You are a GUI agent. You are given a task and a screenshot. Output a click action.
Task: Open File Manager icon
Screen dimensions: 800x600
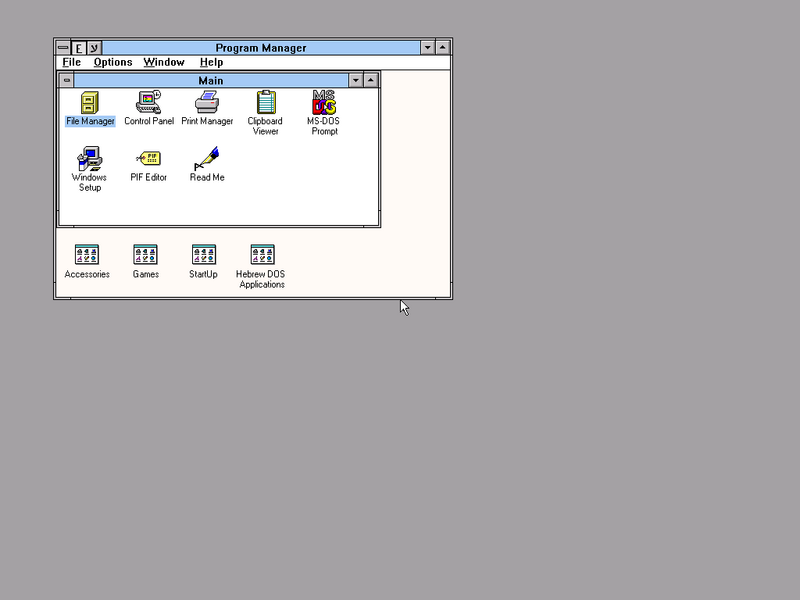[90, 102]
